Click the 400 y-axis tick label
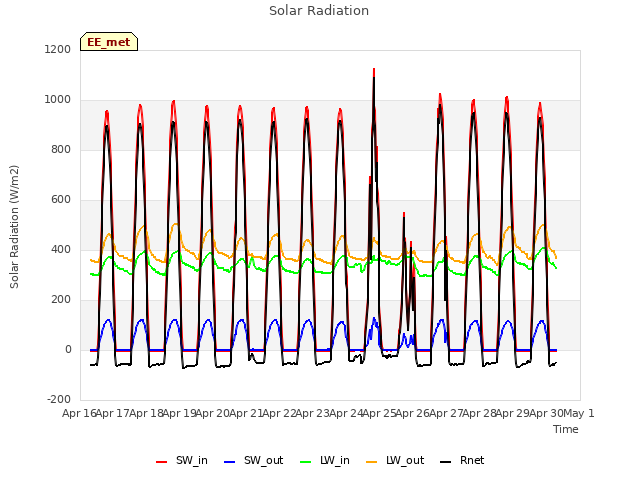Image resolution: width=640 pixels, height=480 pixels. [61, 249]
